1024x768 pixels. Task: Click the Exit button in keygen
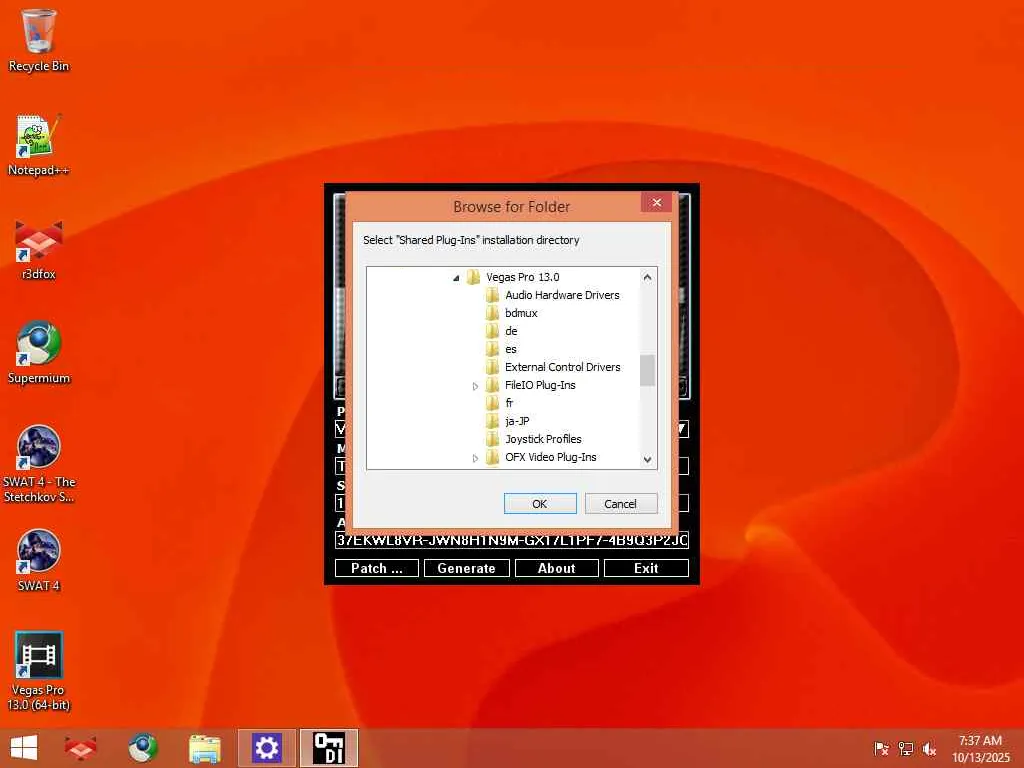[646, 568]
